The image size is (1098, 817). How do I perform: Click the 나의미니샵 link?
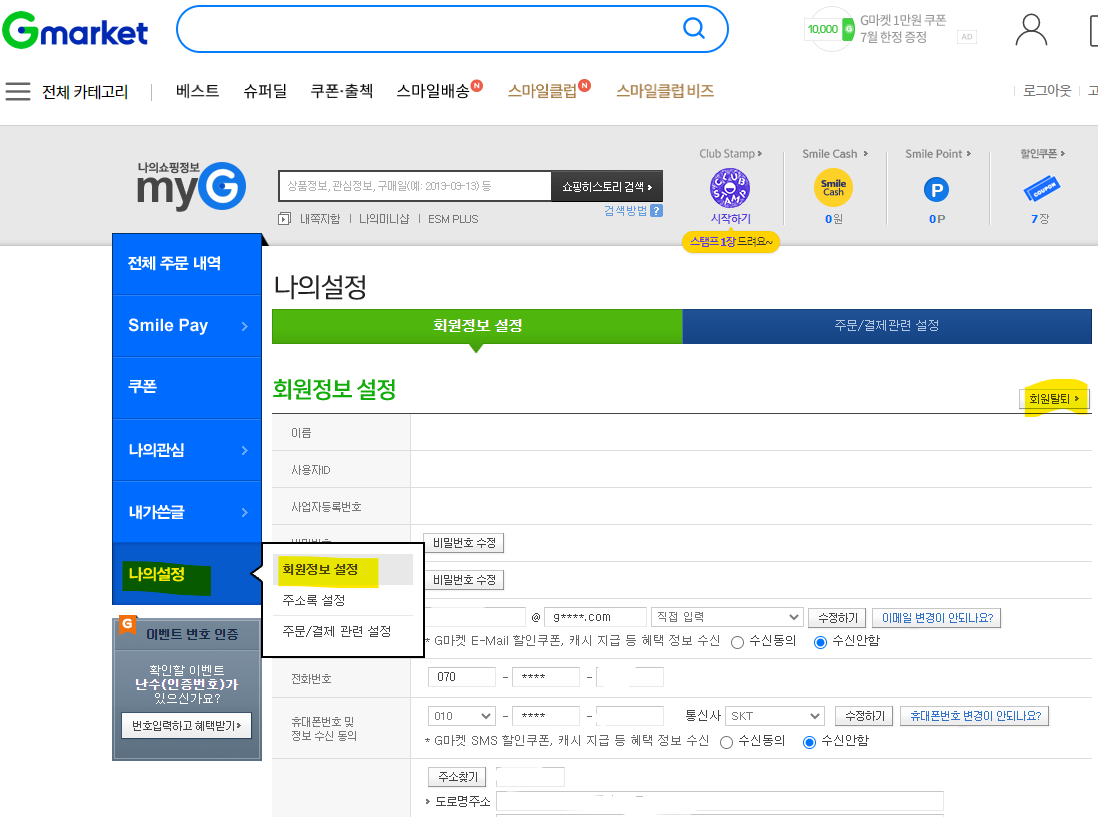pos(384,219)
